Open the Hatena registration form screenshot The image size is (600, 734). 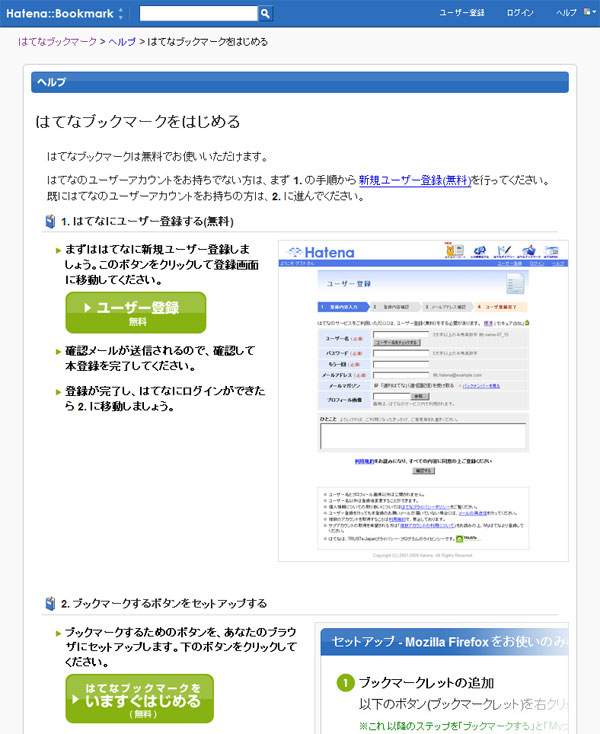click(x=423, y=401)
